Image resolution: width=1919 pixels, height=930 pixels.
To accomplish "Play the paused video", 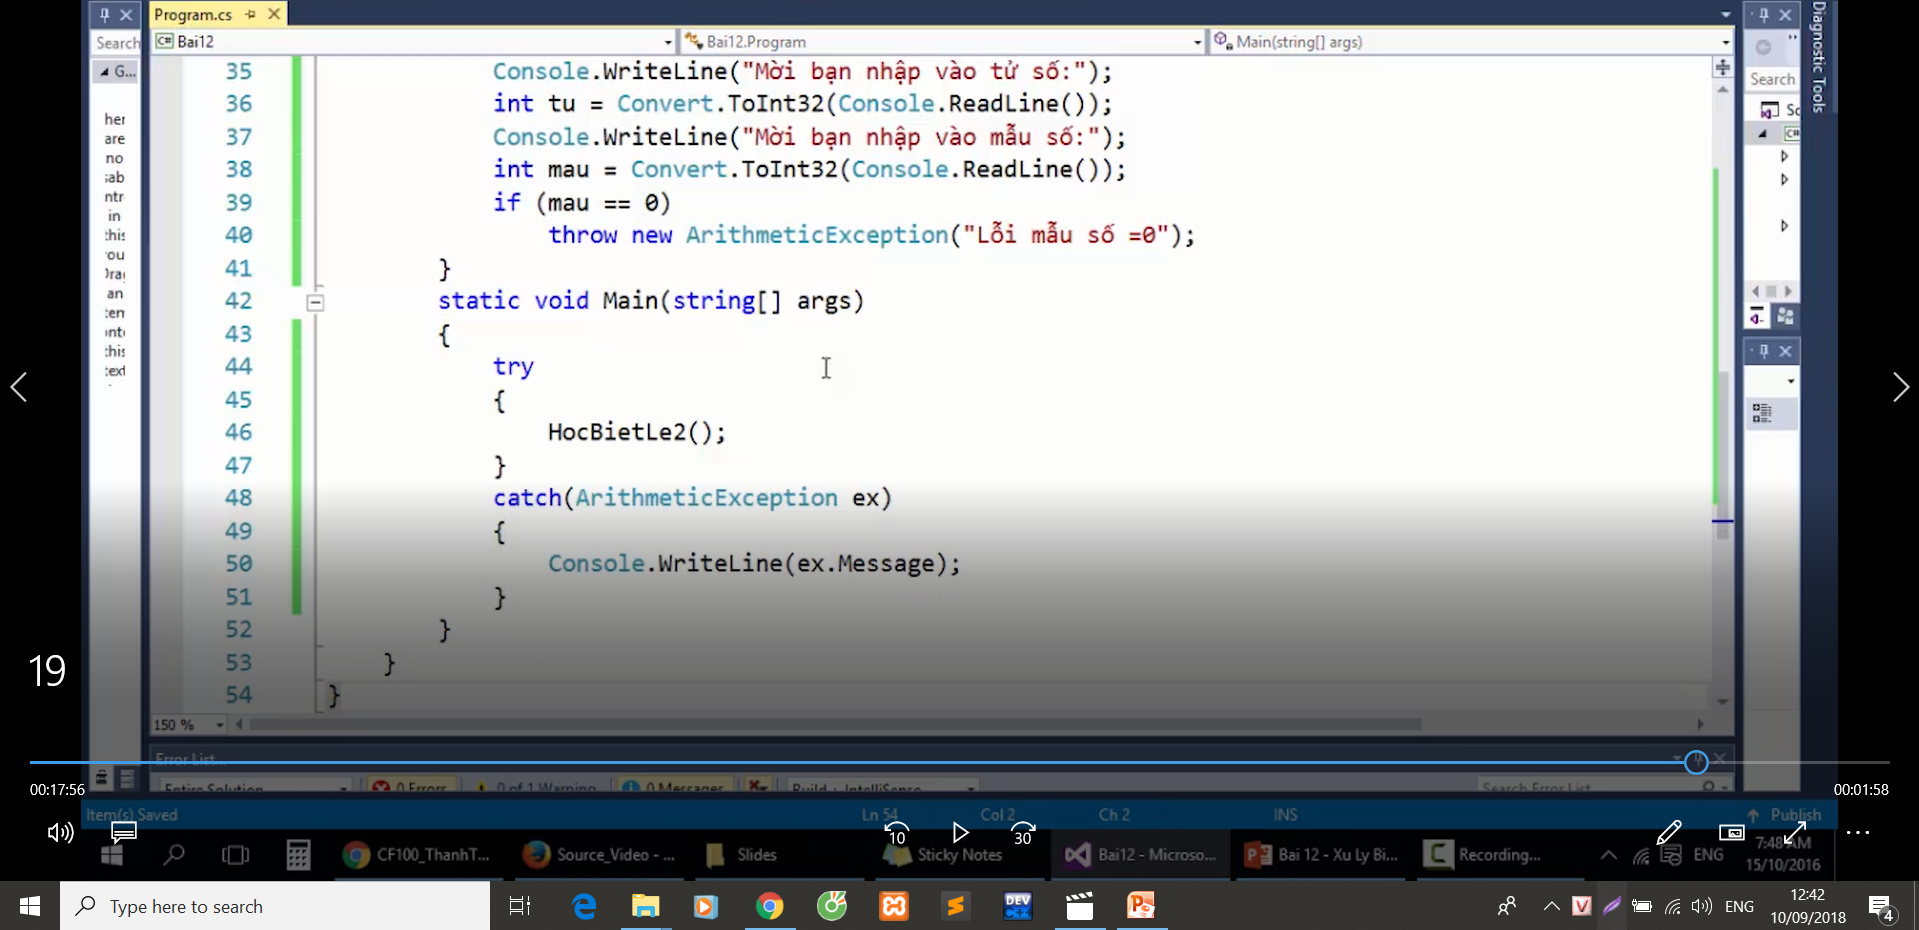I will [x=960, y=832].
